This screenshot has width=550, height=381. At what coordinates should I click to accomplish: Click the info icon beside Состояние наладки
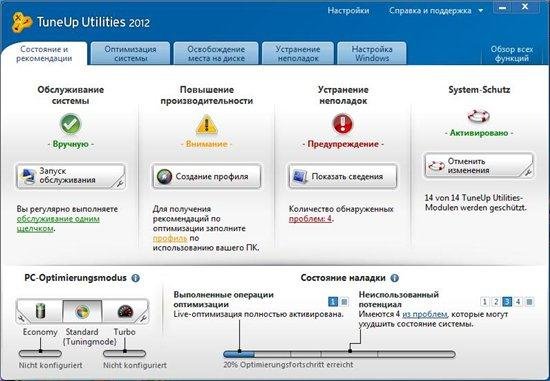pyautogui.click(x=395, y=278)
